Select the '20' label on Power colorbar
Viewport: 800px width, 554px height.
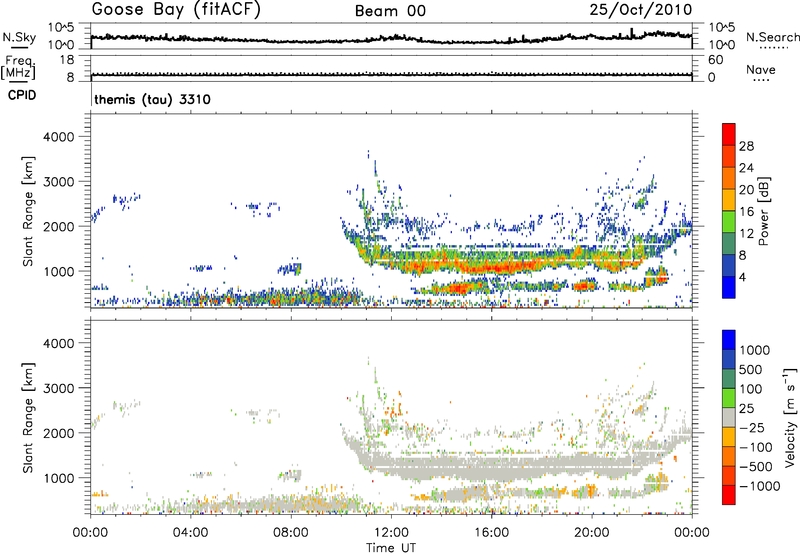[746, 190]
